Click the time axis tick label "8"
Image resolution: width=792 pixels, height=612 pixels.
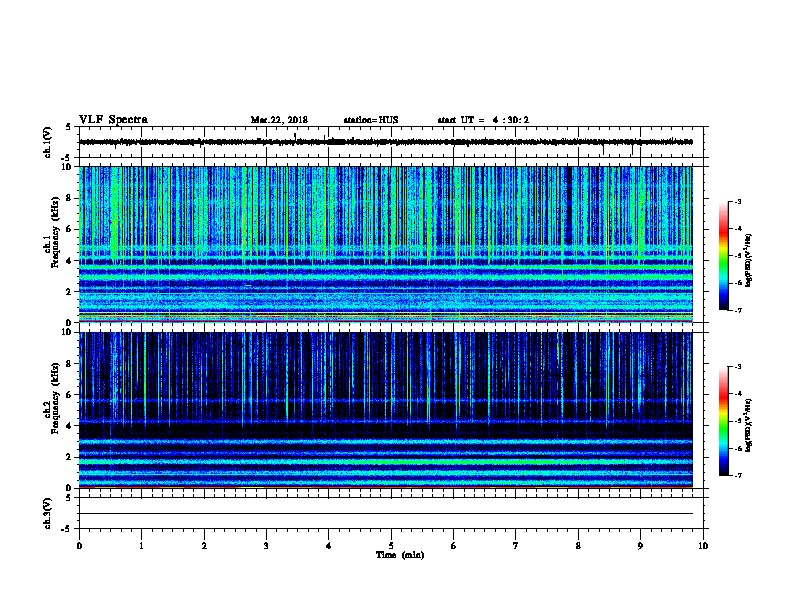578,546
